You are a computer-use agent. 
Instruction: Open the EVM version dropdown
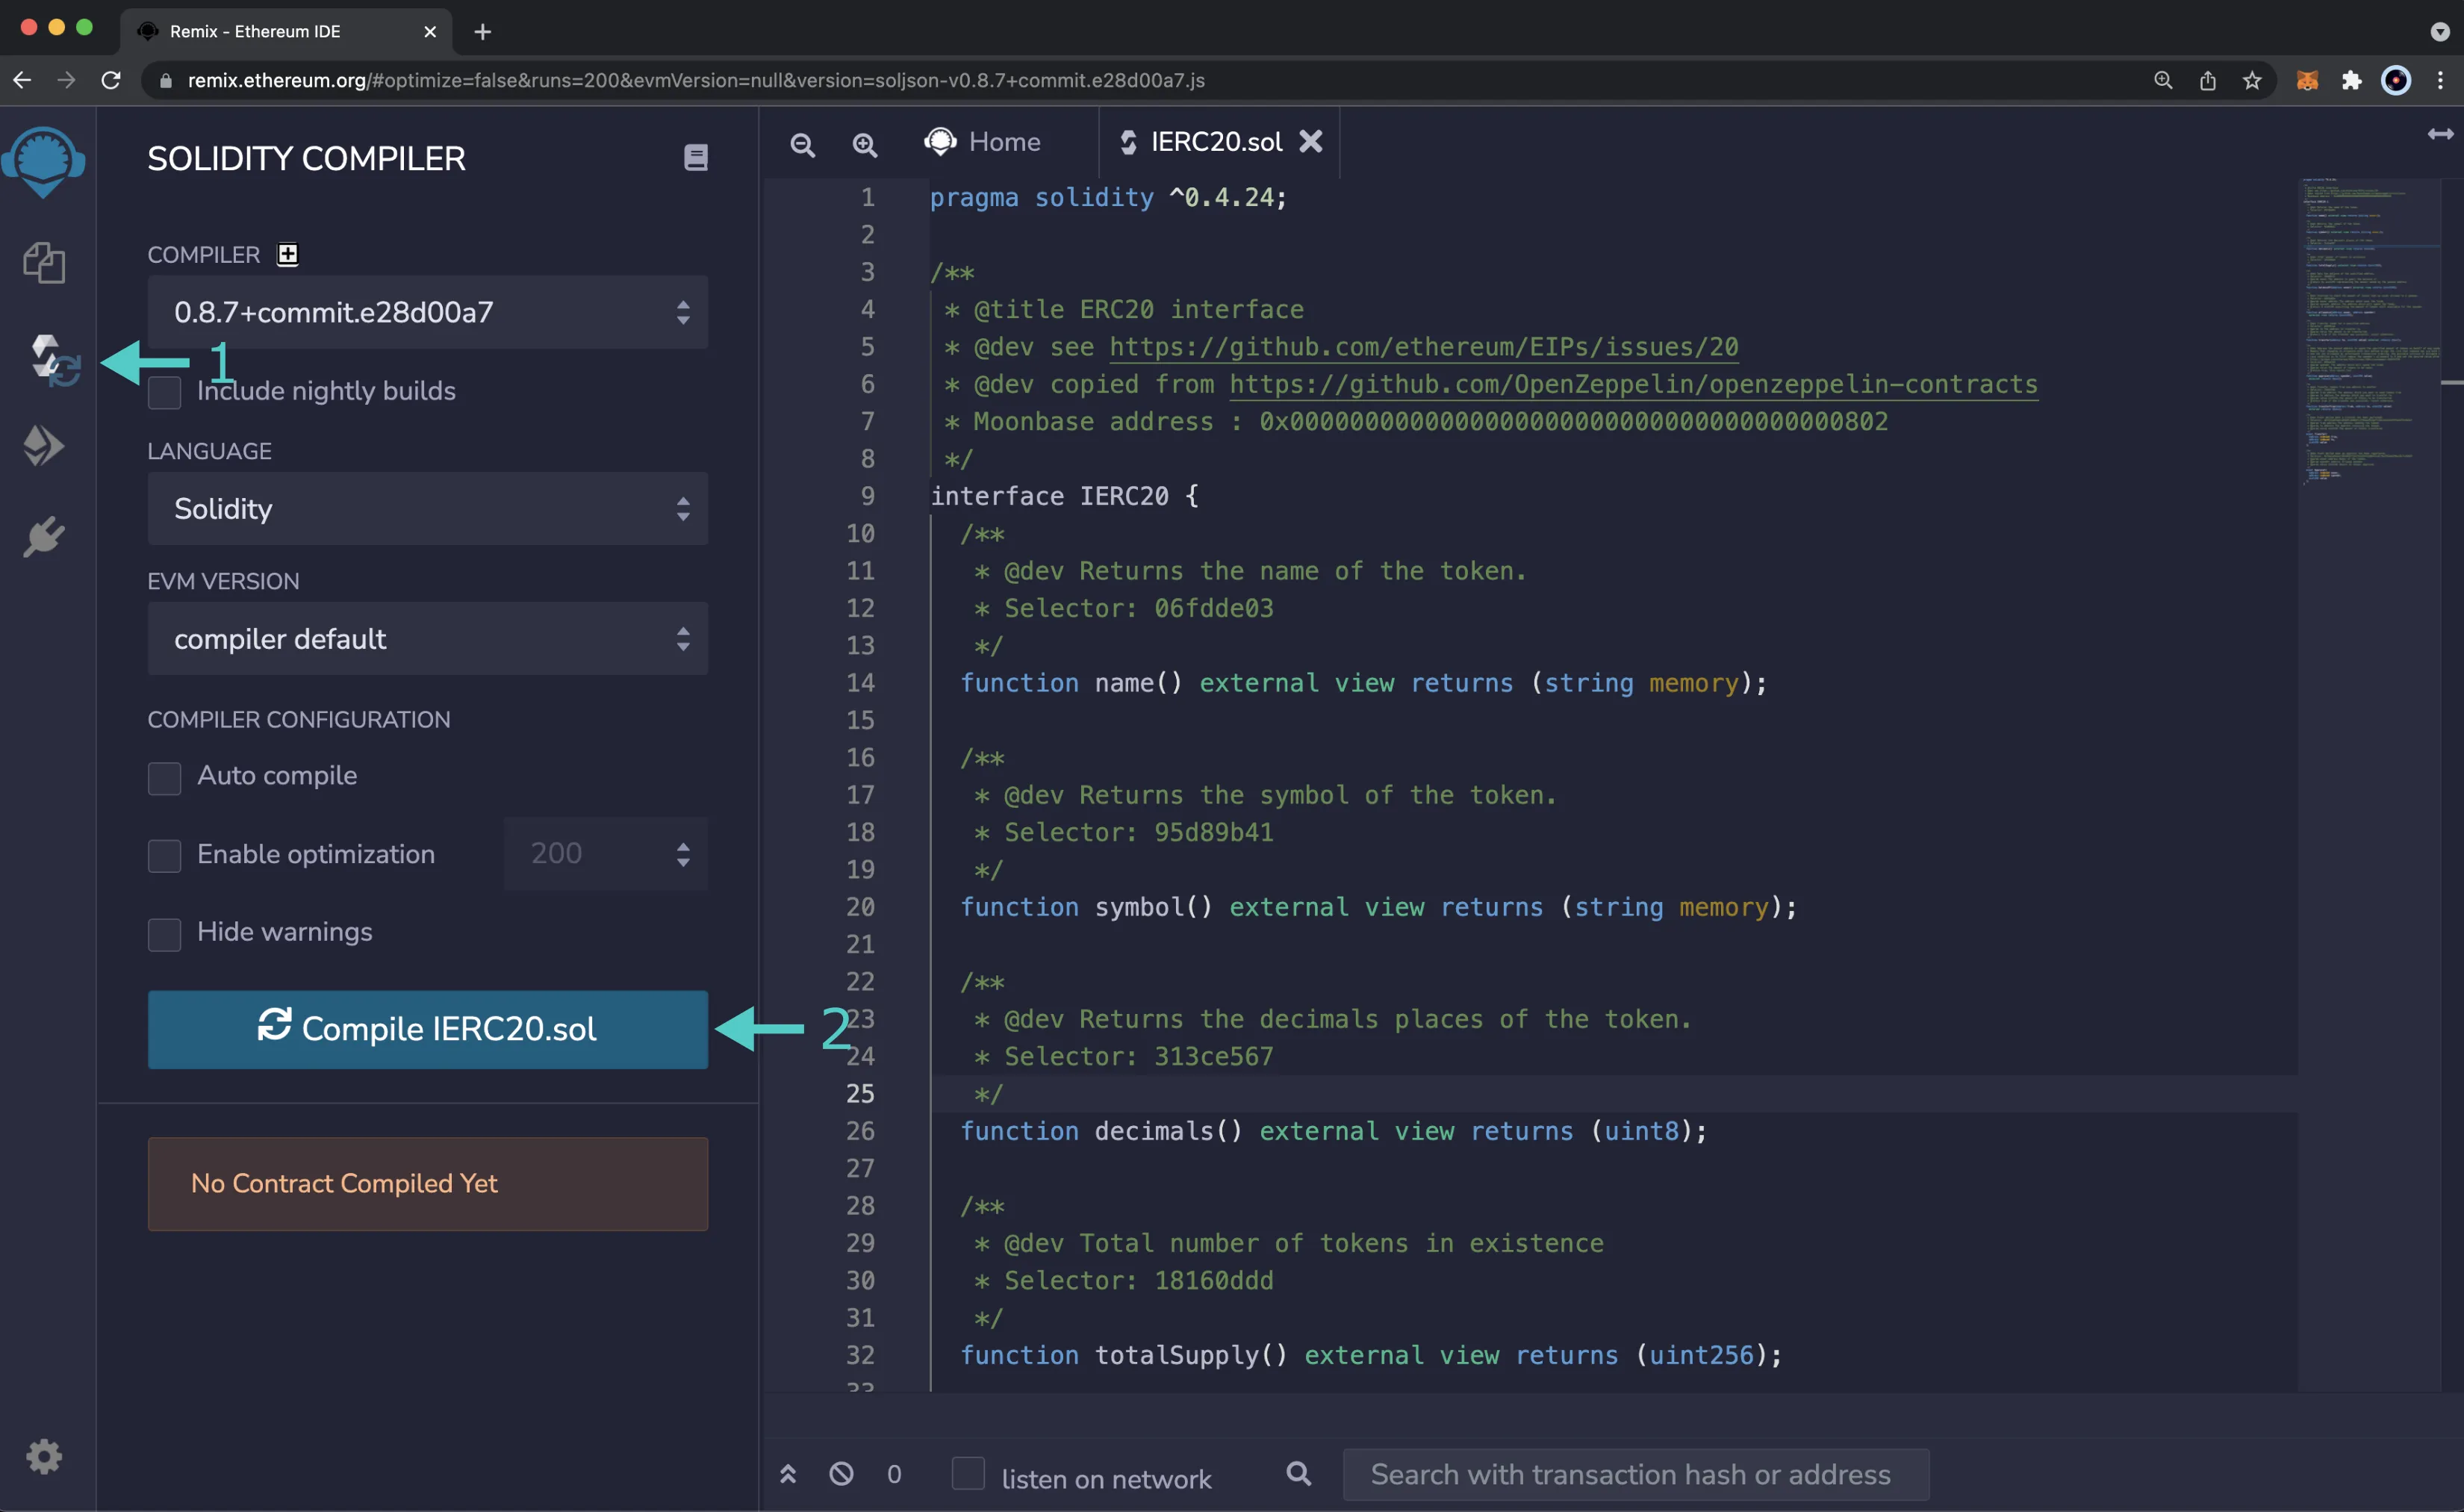428,638
